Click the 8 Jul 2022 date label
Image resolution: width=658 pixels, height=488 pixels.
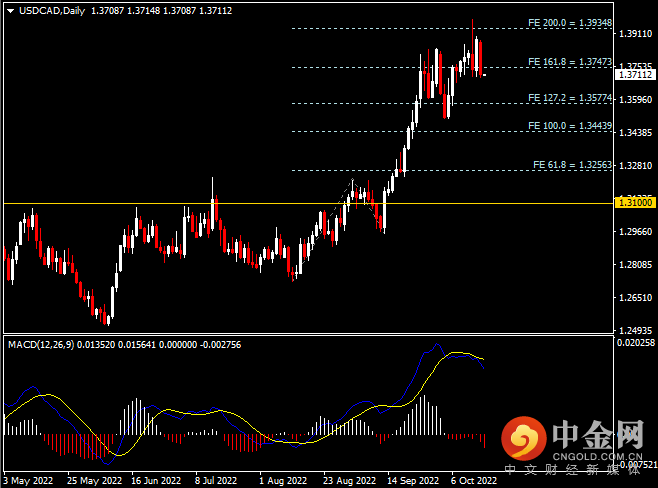216,480
